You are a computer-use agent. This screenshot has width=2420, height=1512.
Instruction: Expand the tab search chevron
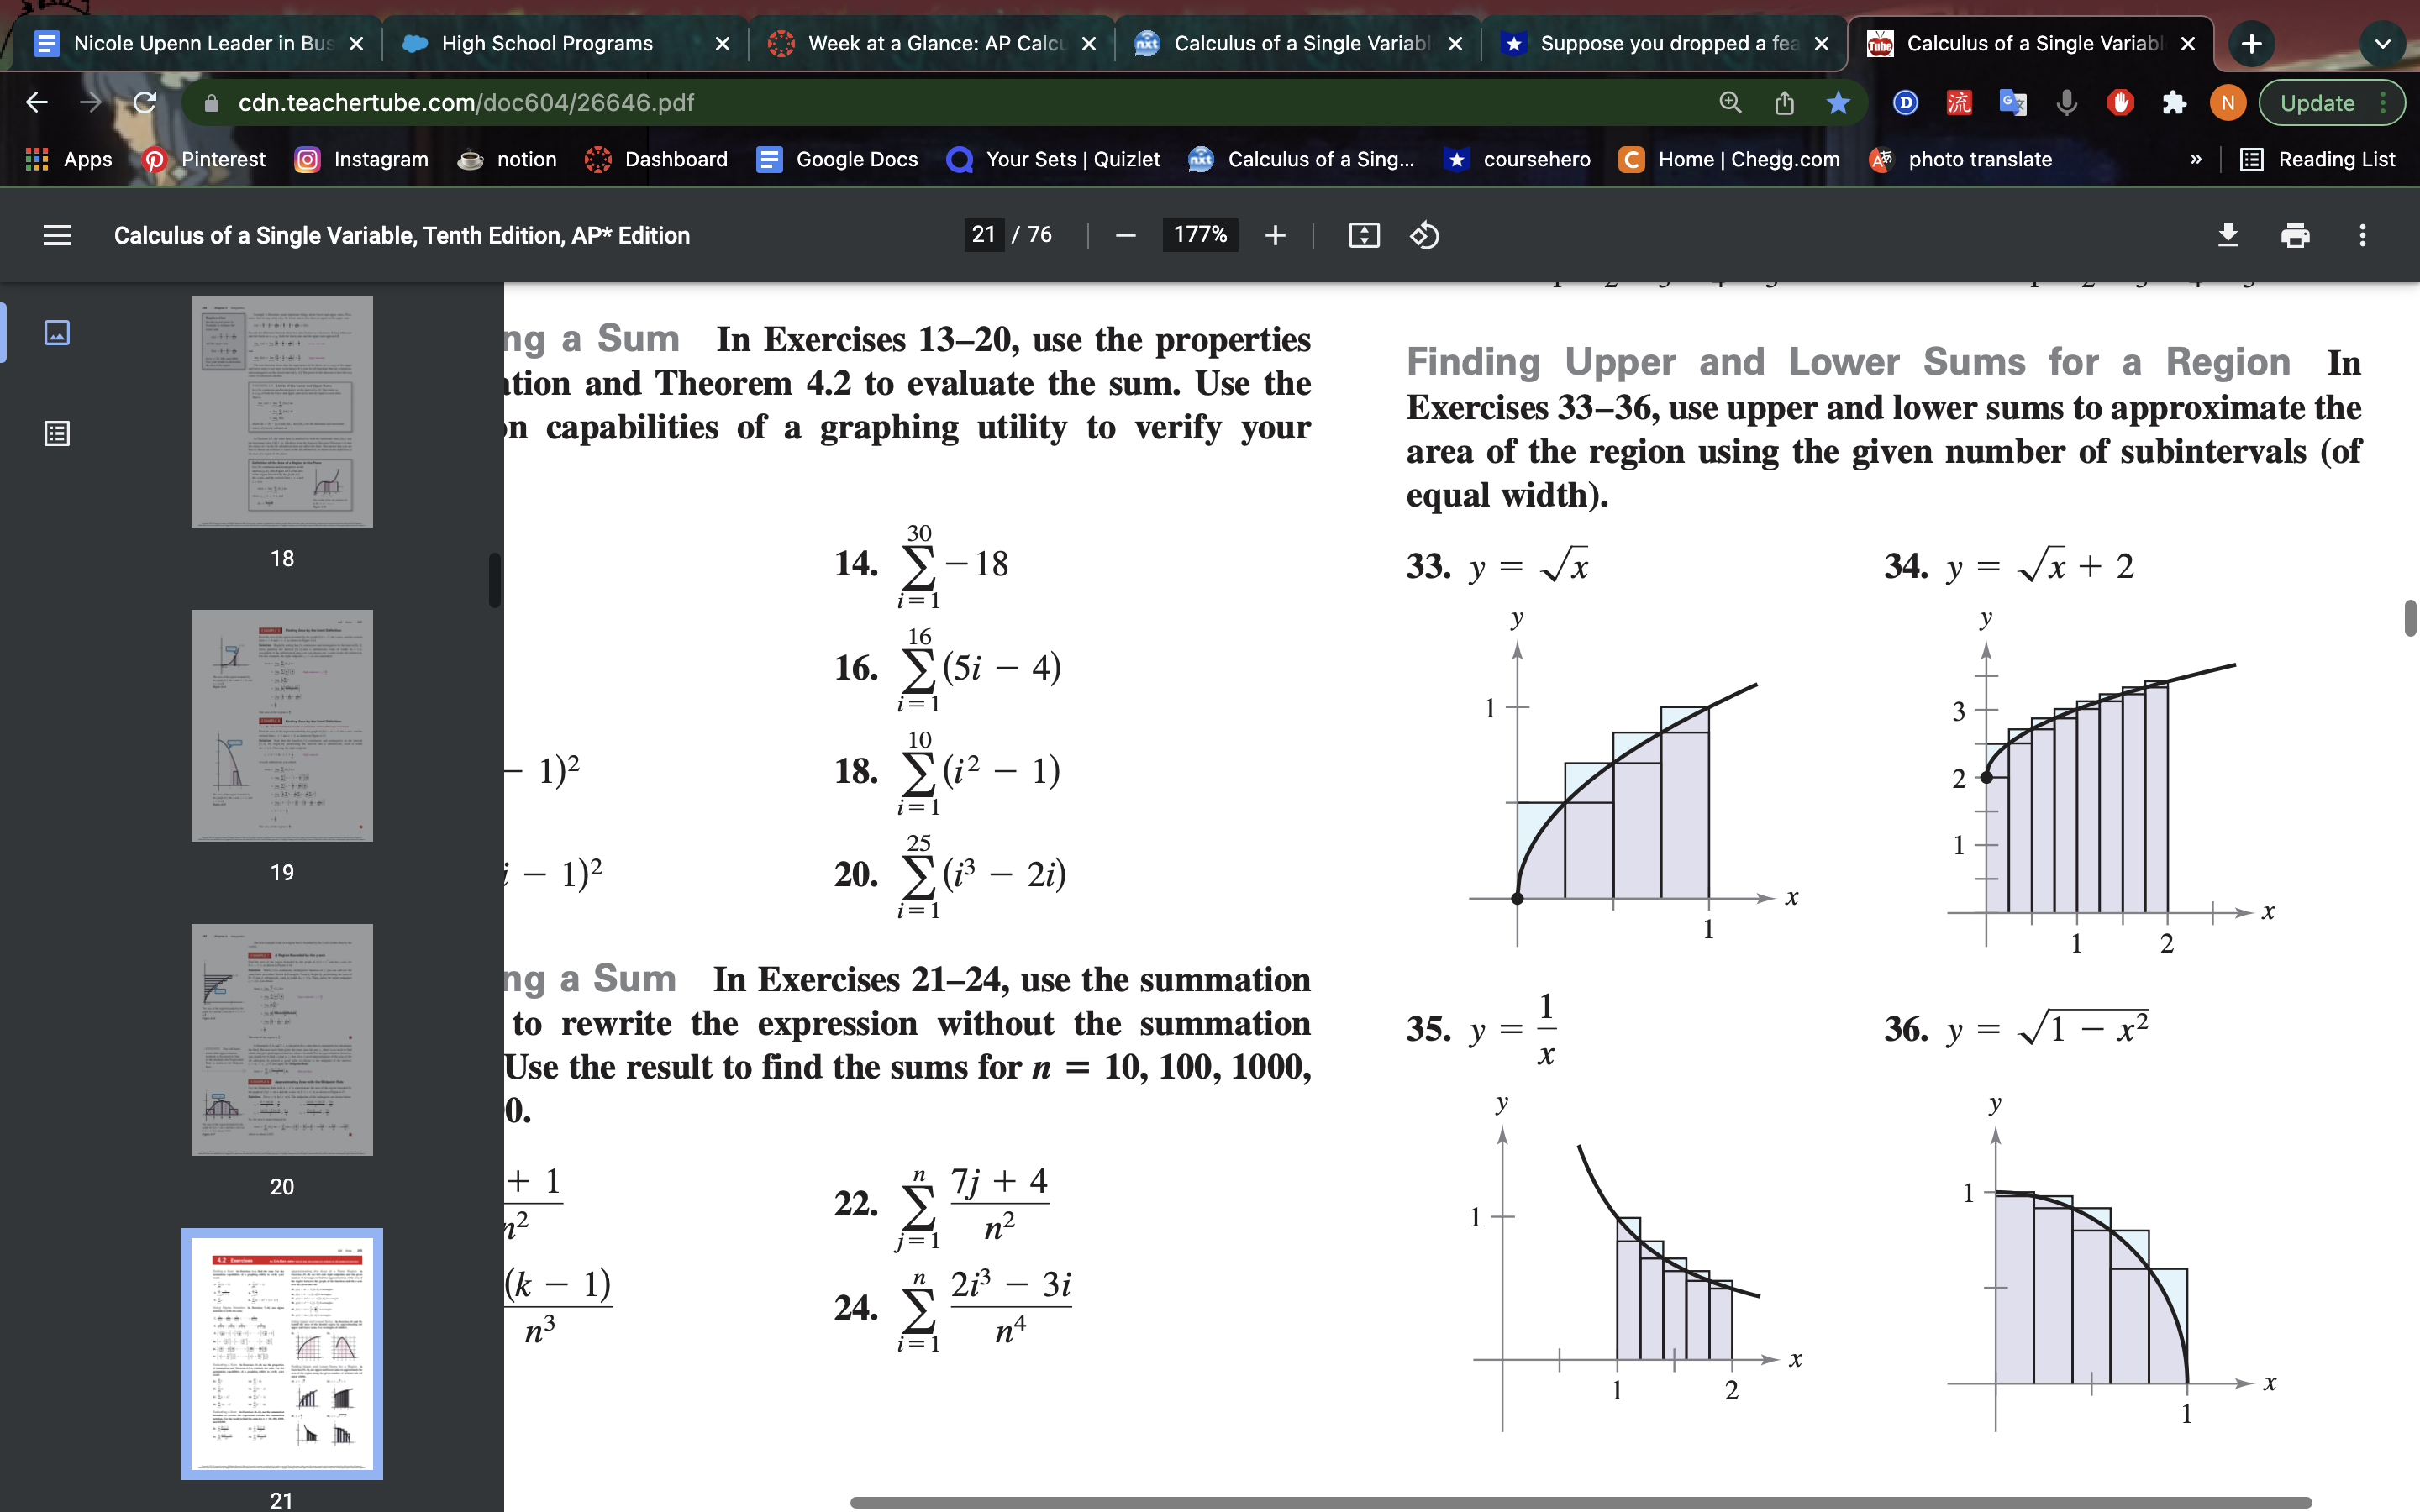[x=2383, y=43]
